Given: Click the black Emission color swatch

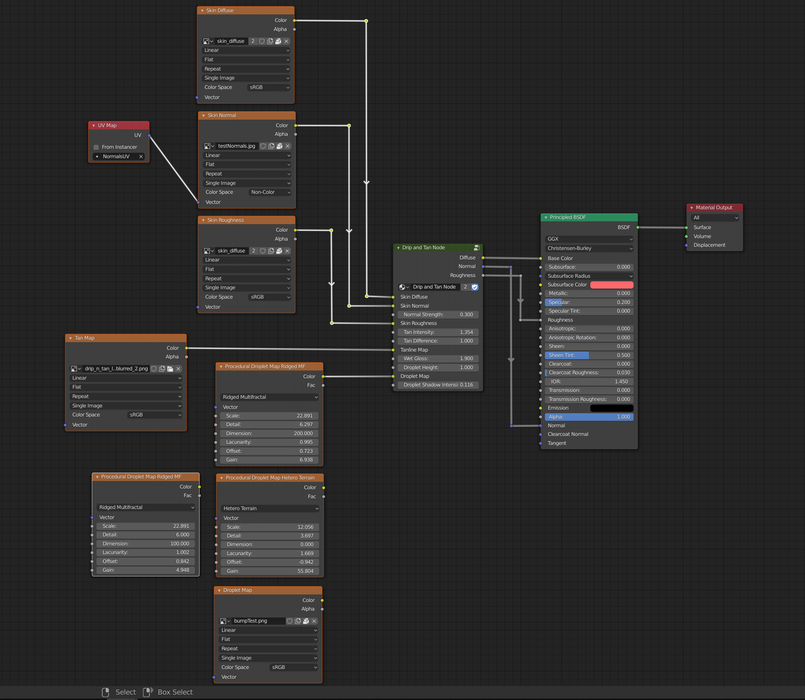Looking at the screenshot, I should click(611, 408).
